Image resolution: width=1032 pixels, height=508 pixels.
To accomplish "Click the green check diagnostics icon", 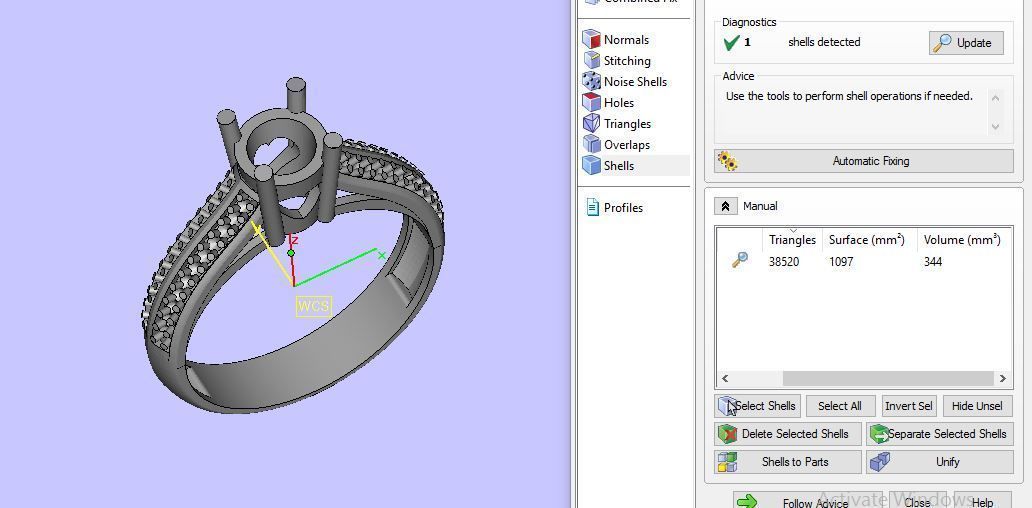I will [x=731, y=43].
